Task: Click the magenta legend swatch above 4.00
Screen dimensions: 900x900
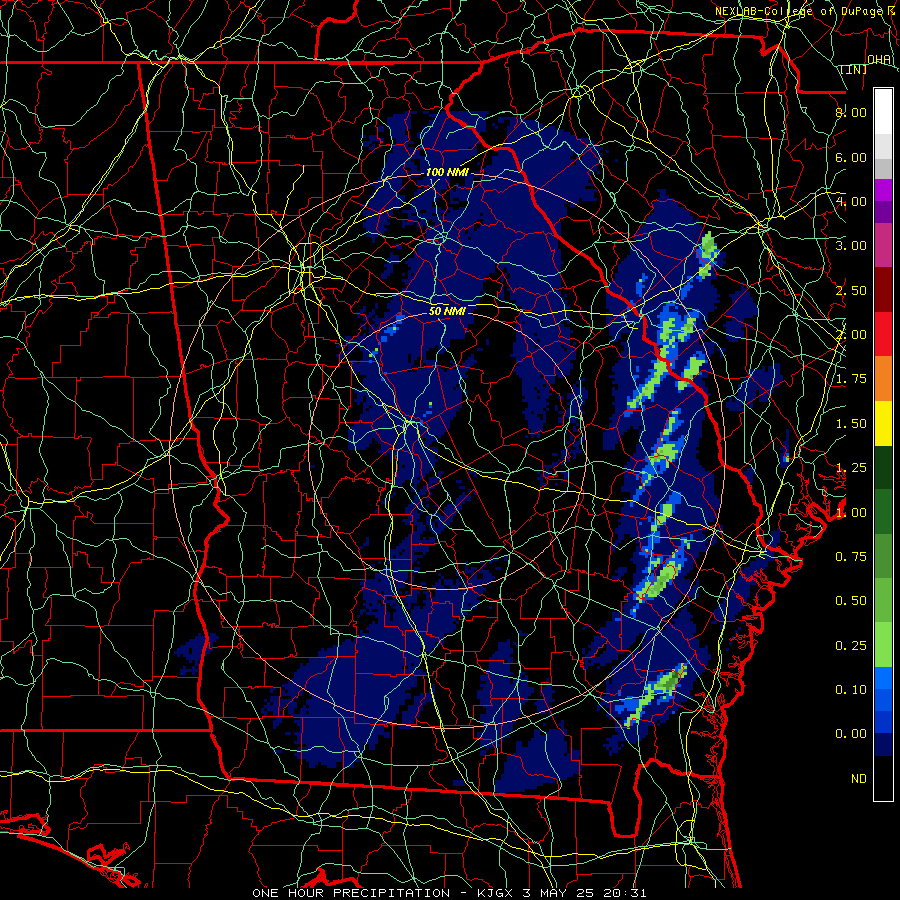Action: pyautogui.click(x=883, y=190)
